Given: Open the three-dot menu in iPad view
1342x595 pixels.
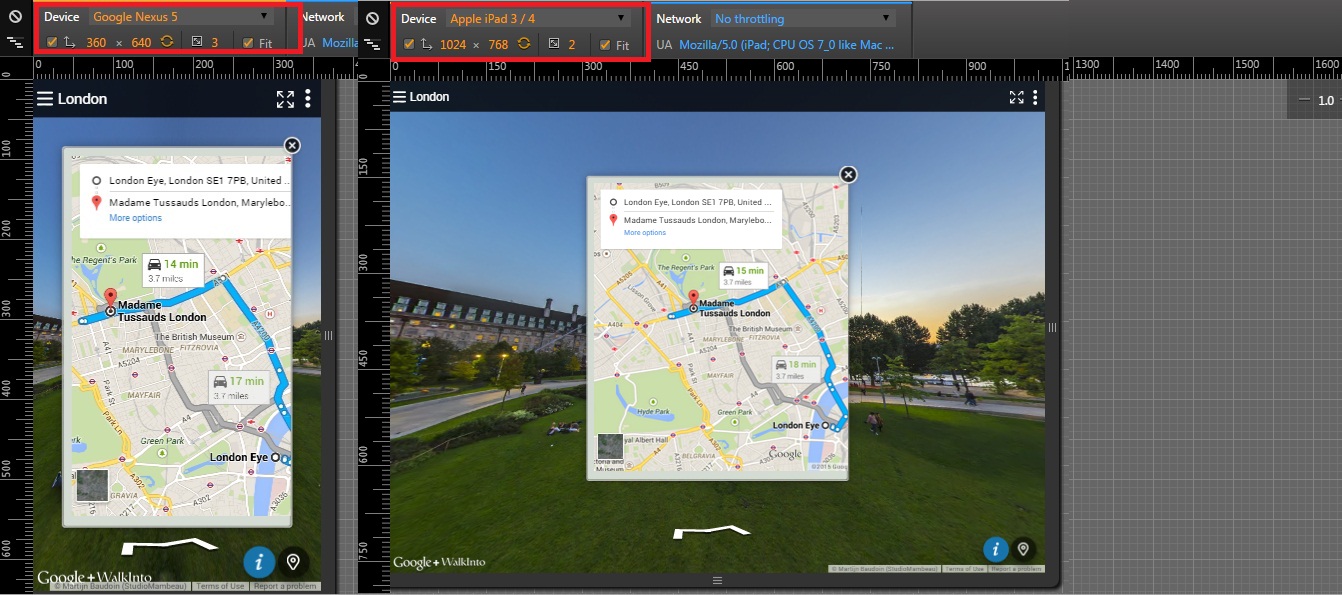Looking at the screenshot, I should pyautogui.click(x=1036, y=97).
